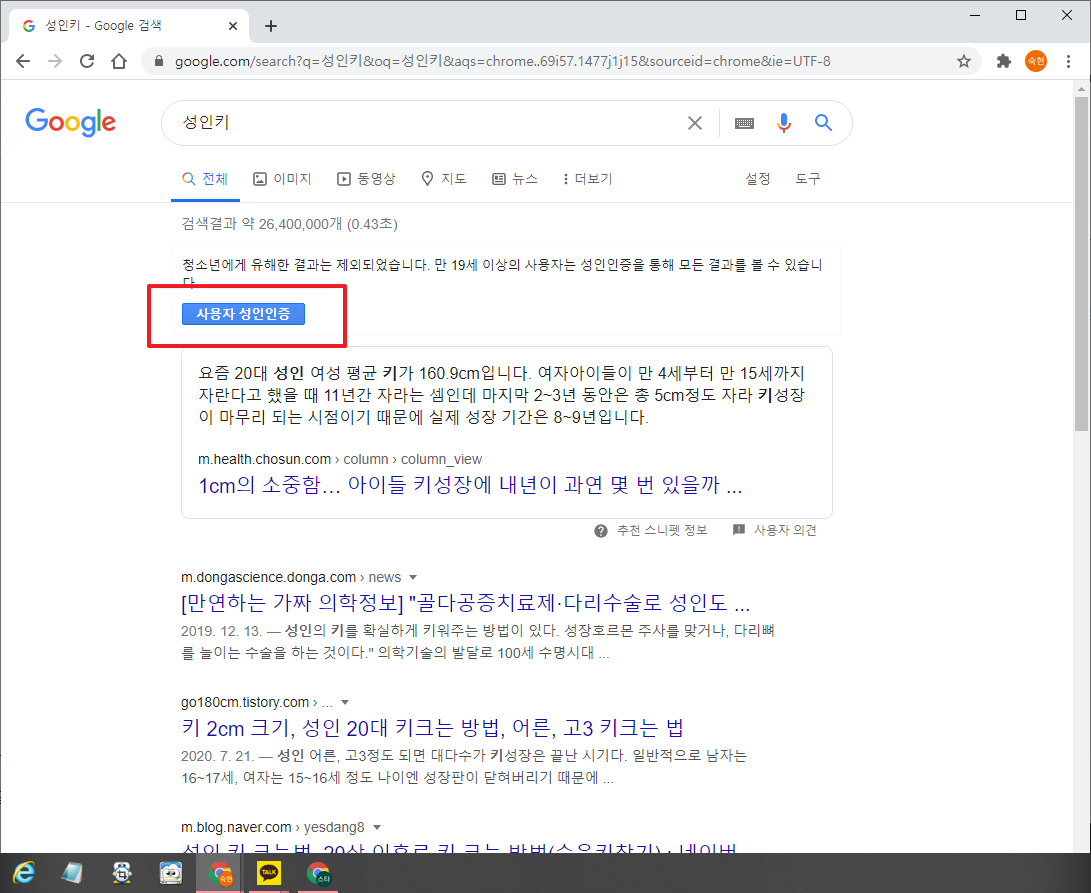Open a new tab with plus button
Image resolution: width=1091 pixels, height=893 pixels.
pyautogui.click(x=271, y=26)
